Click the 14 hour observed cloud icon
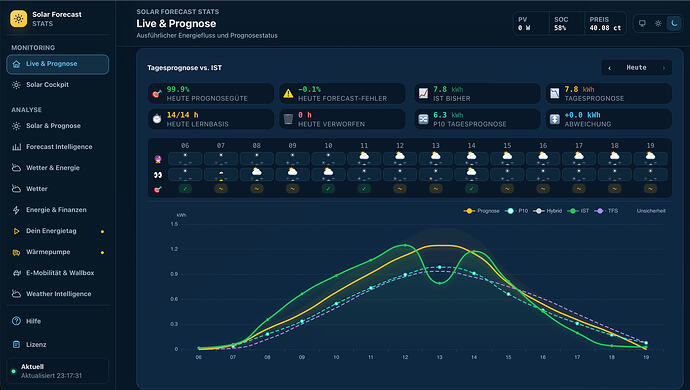 pos(471,172)
